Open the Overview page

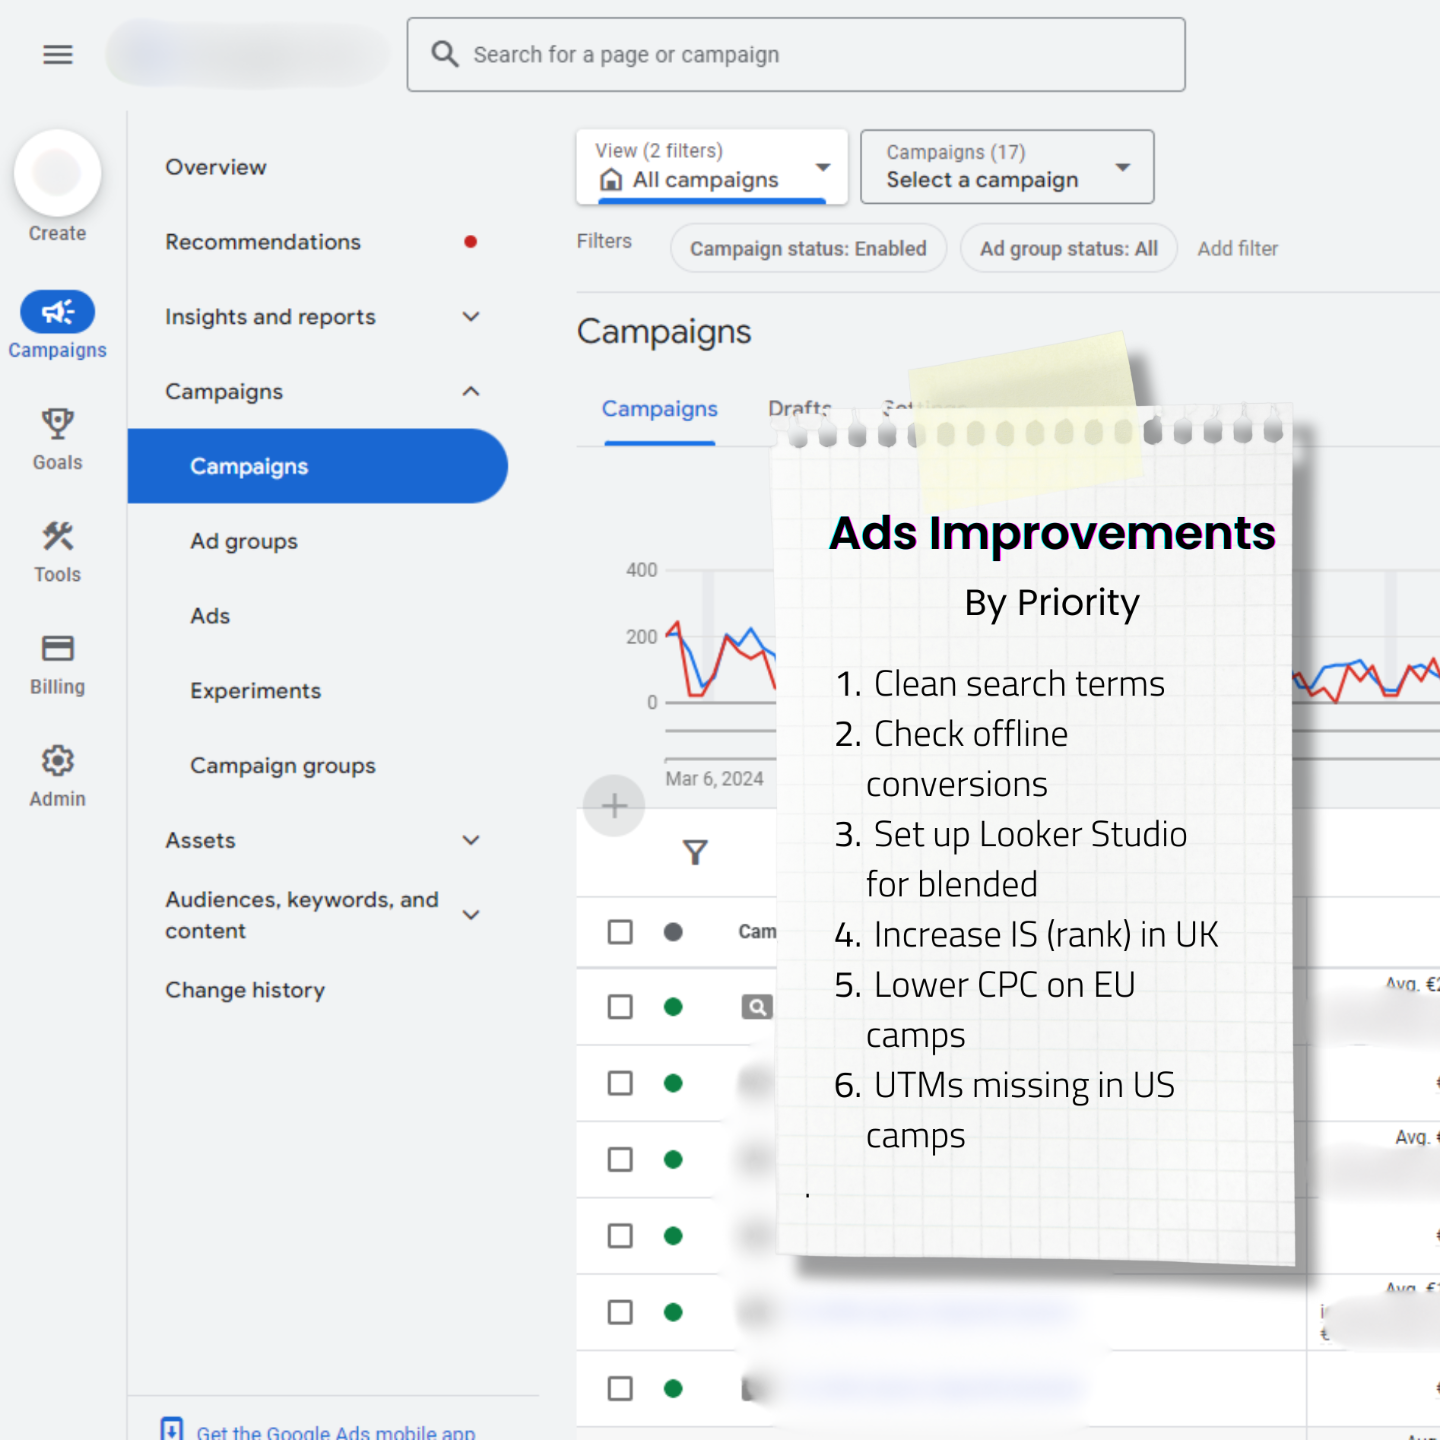click(216, 167)
